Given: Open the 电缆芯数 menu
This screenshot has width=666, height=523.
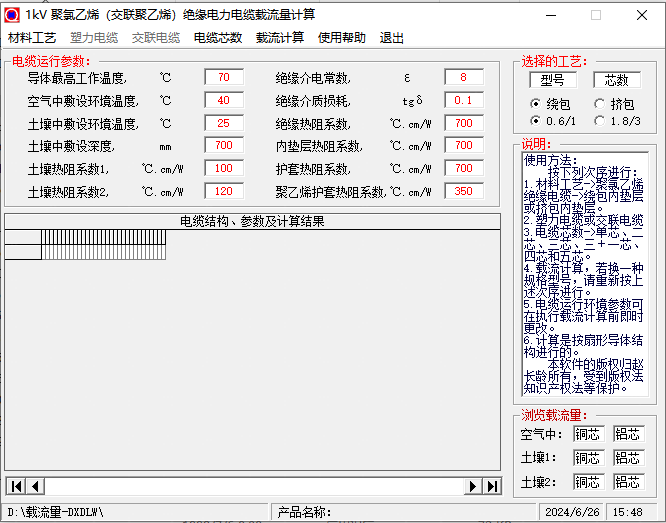Looking at the screenshot, I should click(218, 38).
